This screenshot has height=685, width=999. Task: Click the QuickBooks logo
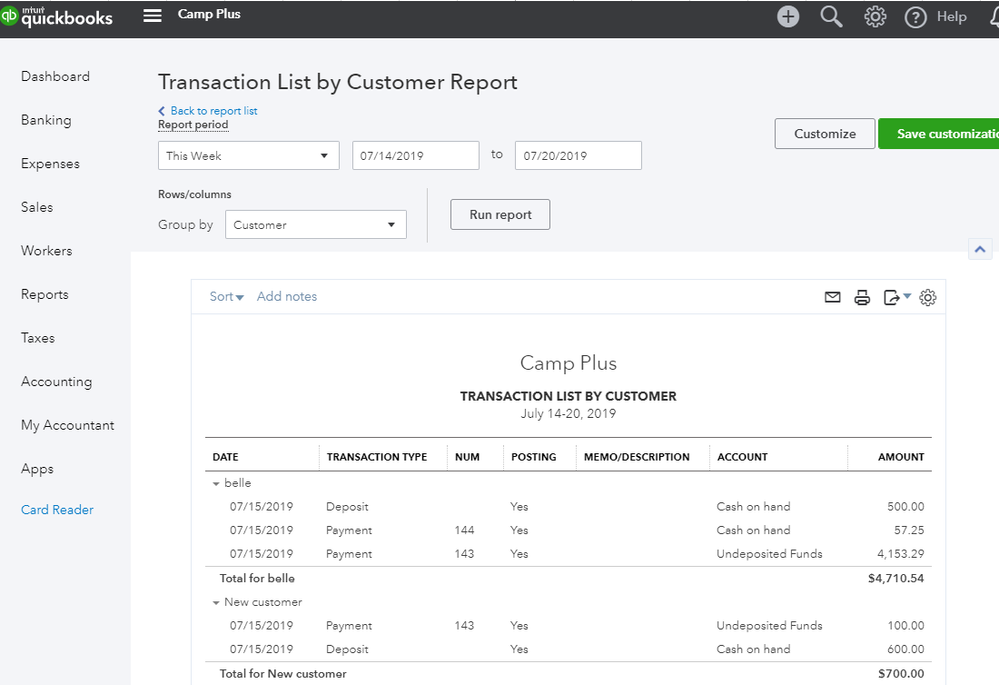point(57,17)
